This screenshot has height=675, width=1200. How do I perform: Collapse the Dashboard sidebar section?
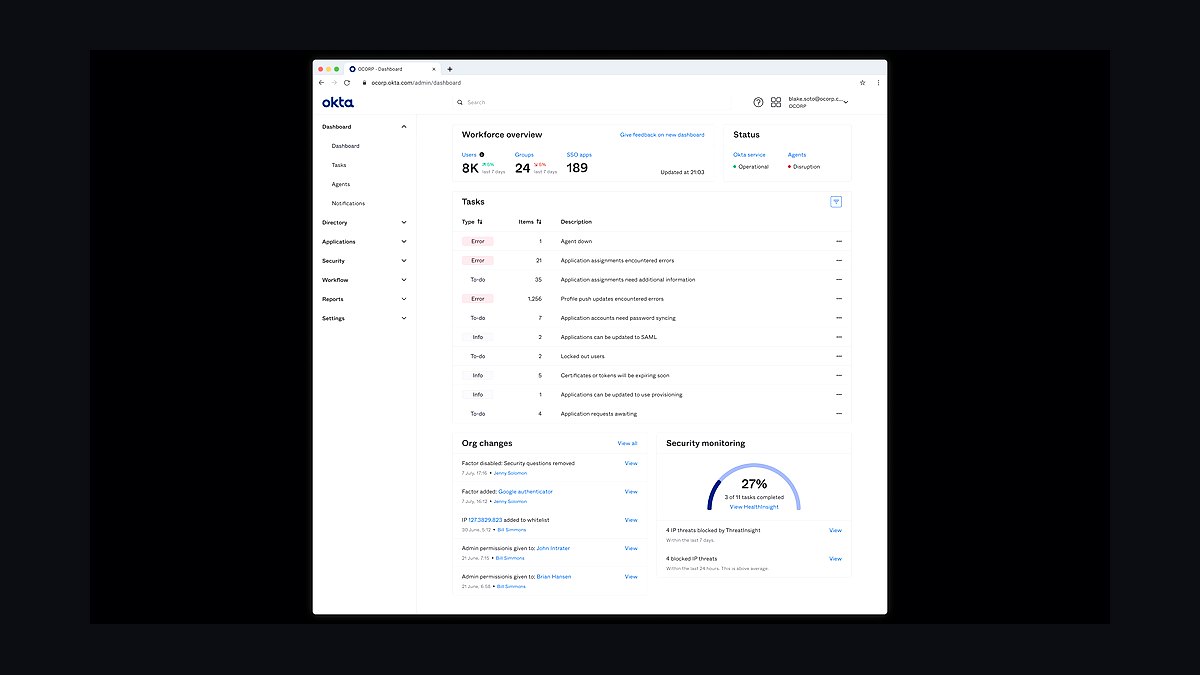point(404,127)
